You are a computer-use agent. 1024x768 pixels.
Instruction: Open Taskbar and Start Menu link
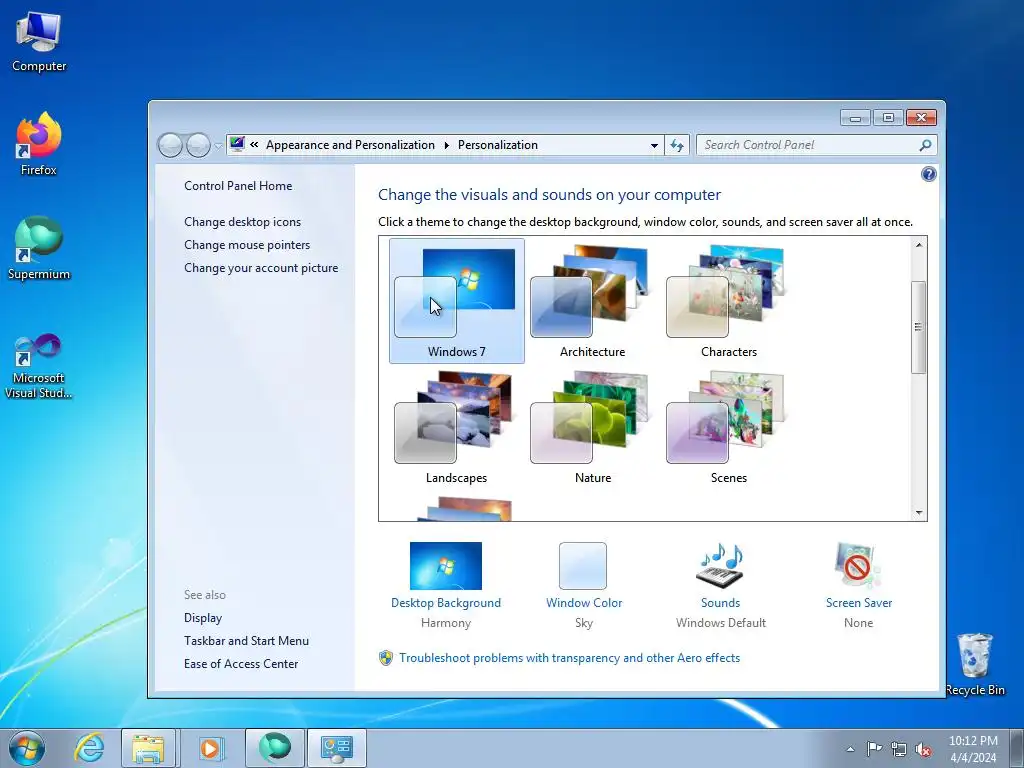246,641
